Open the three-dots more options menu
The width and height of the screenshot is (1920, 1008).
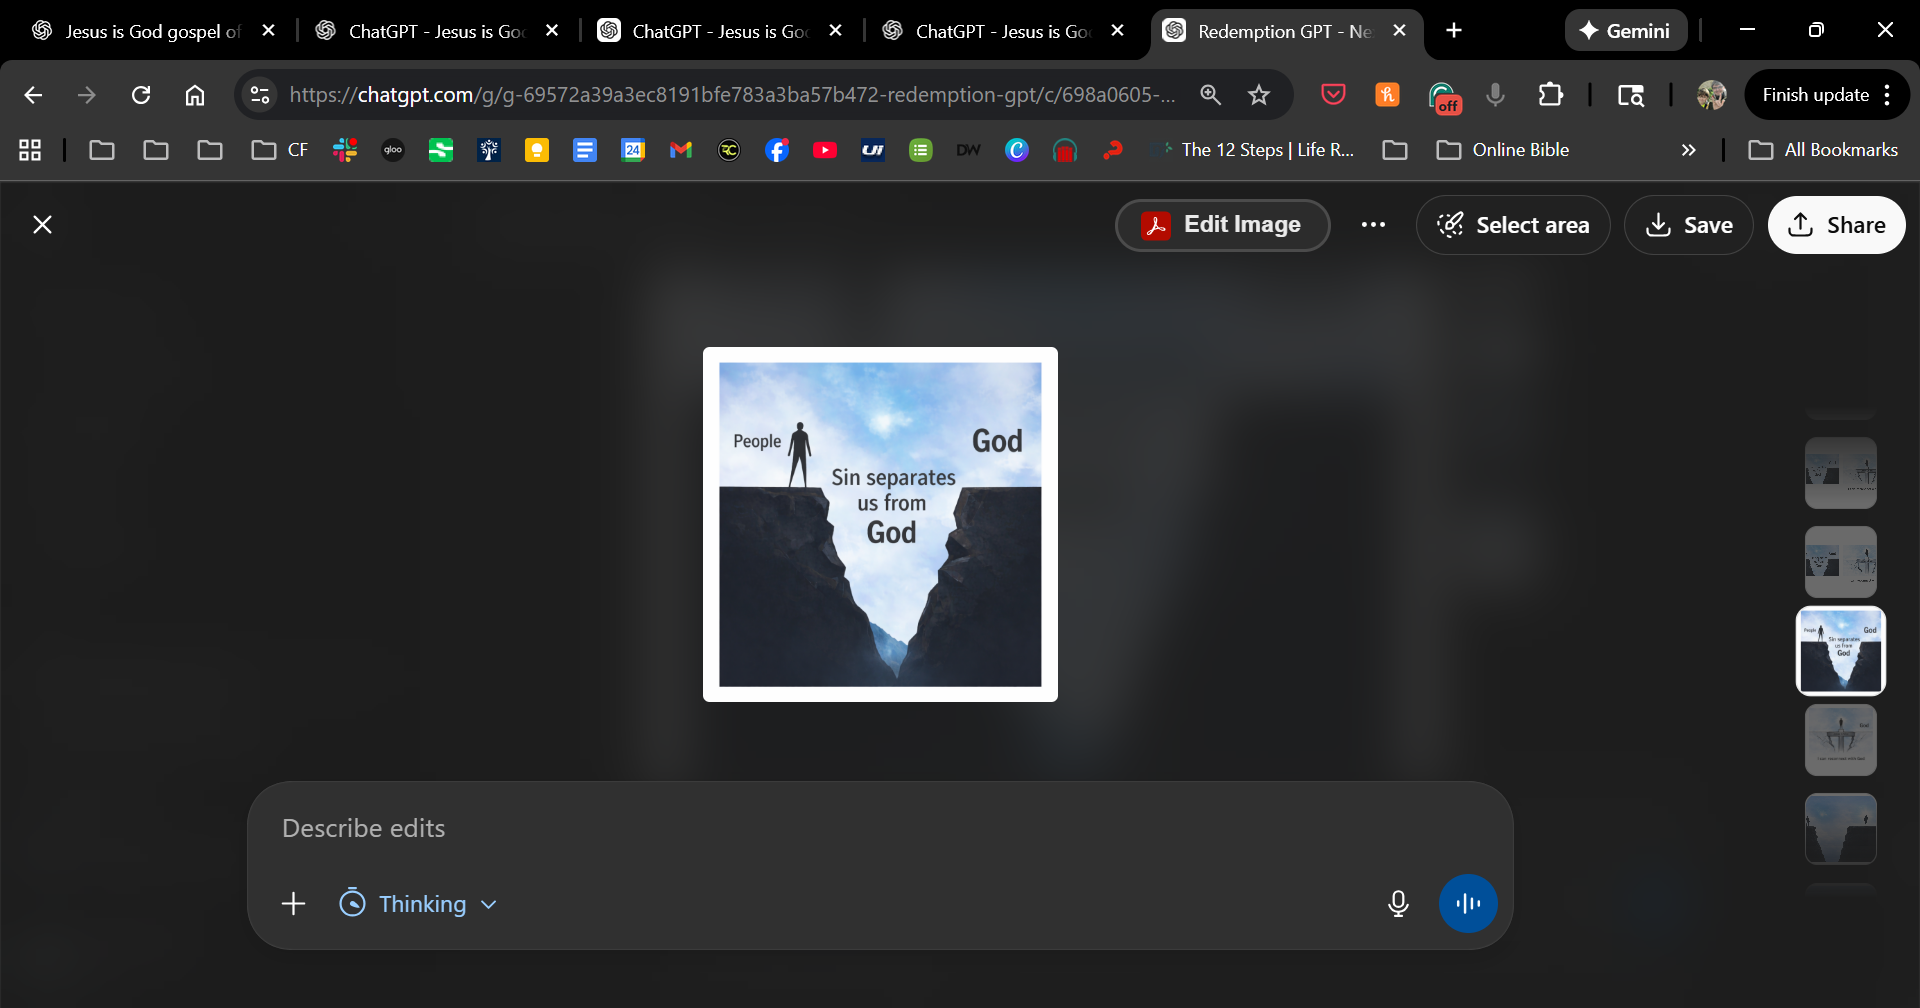(x=1373, y=225)
